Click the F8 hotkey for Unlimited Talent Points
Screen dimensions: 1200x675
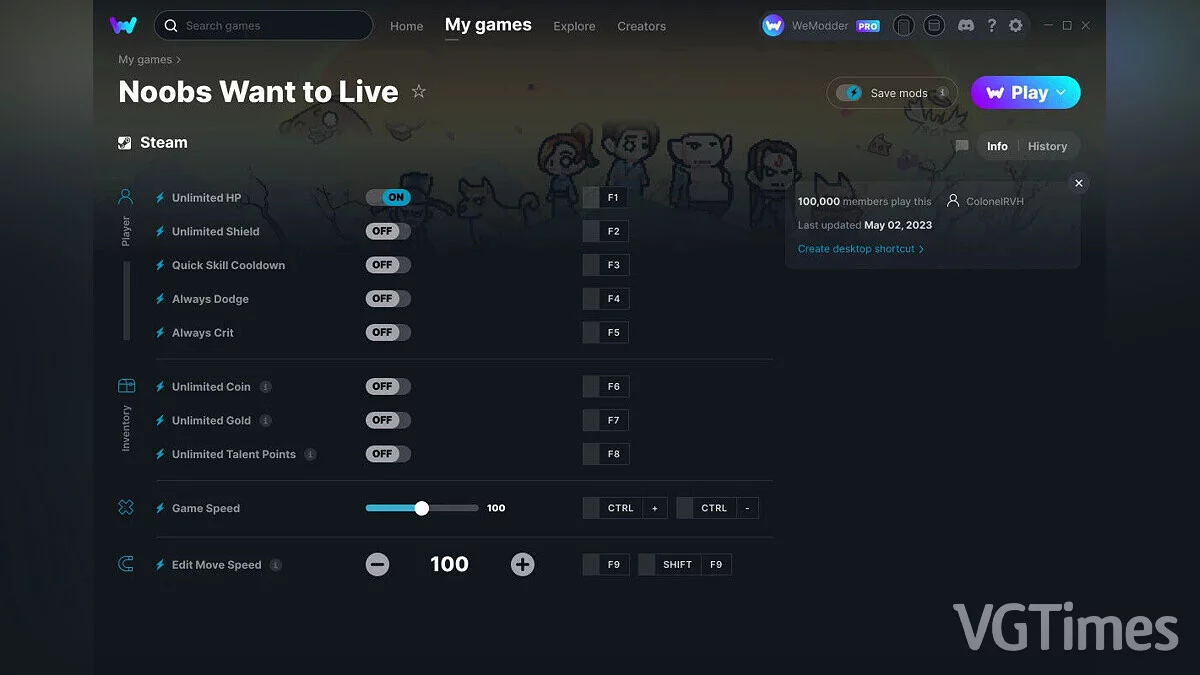[x=605, y=454]
